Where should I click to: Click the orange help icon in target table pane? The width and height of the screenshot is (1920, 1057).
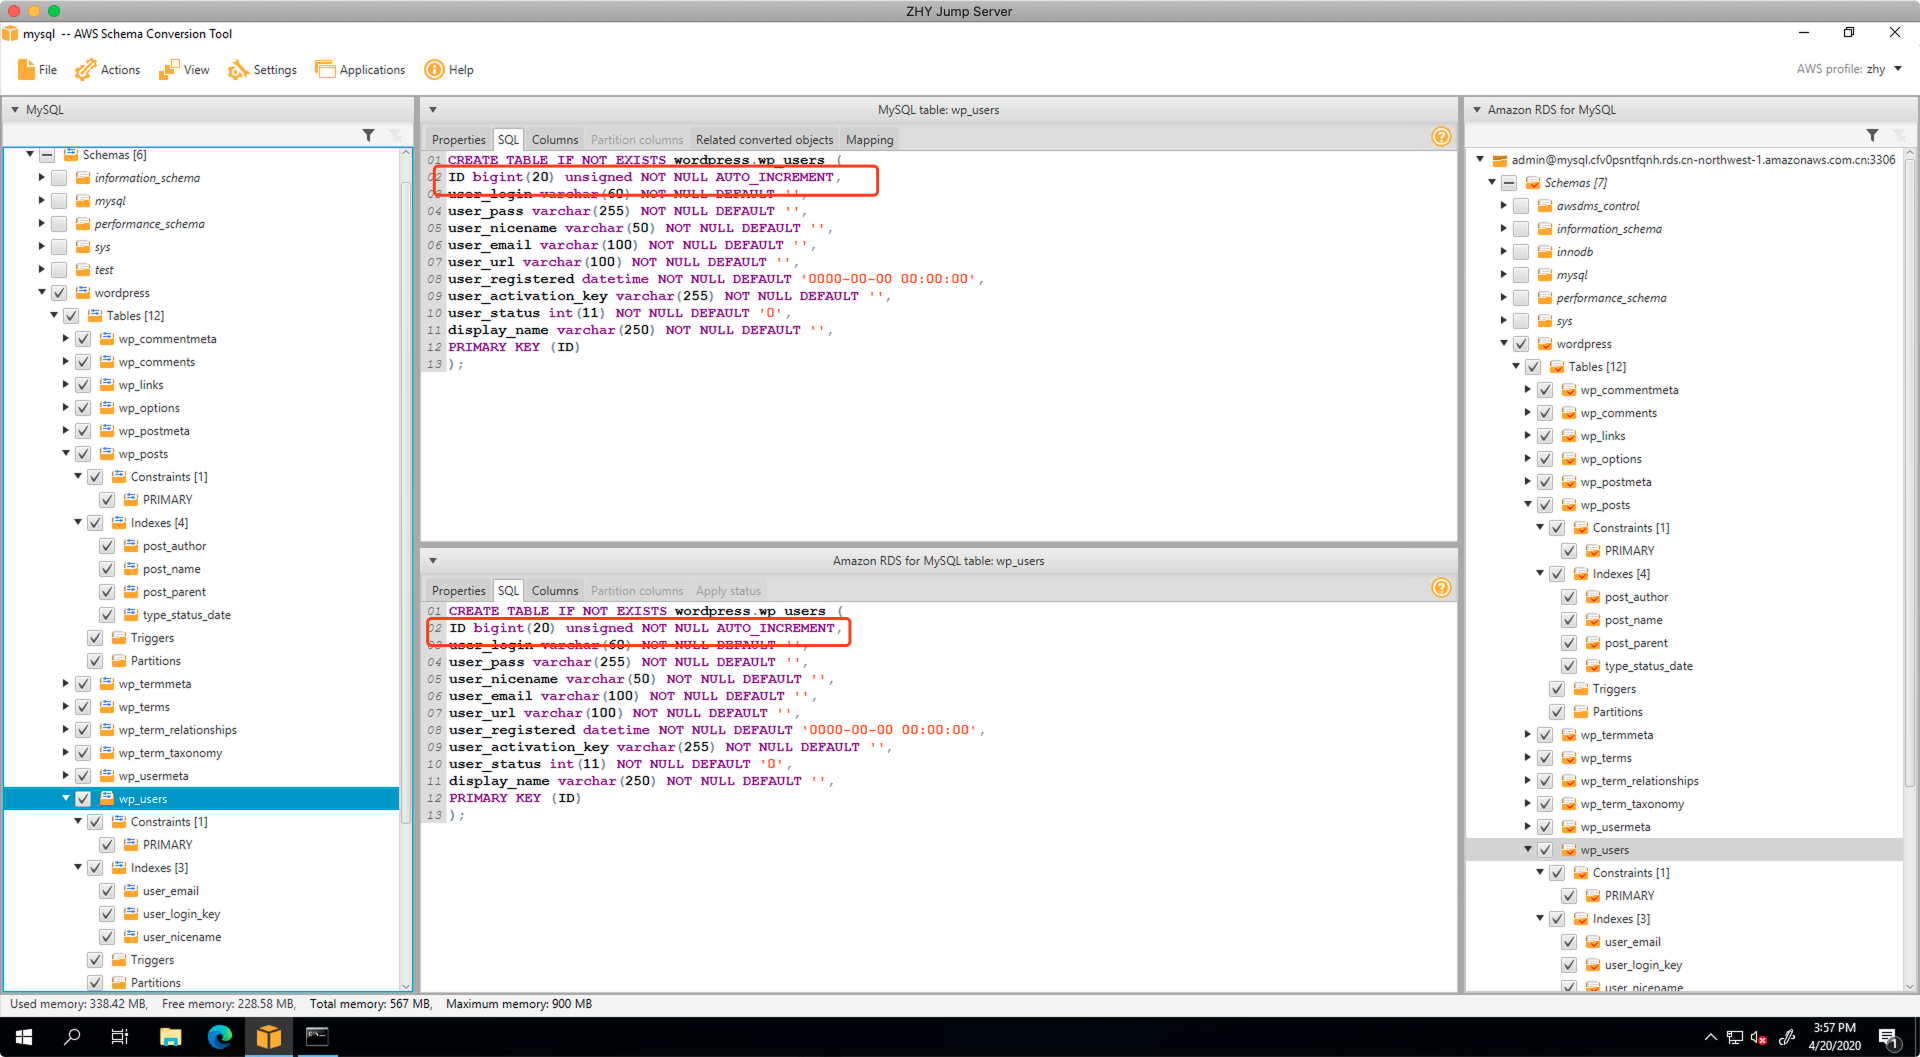(x=1441, y=588)
